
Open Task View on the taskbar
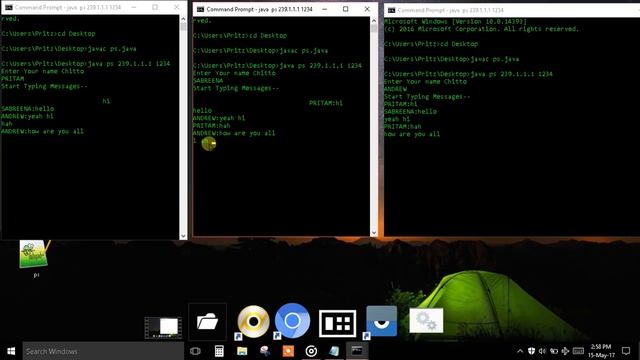point(195,351)
